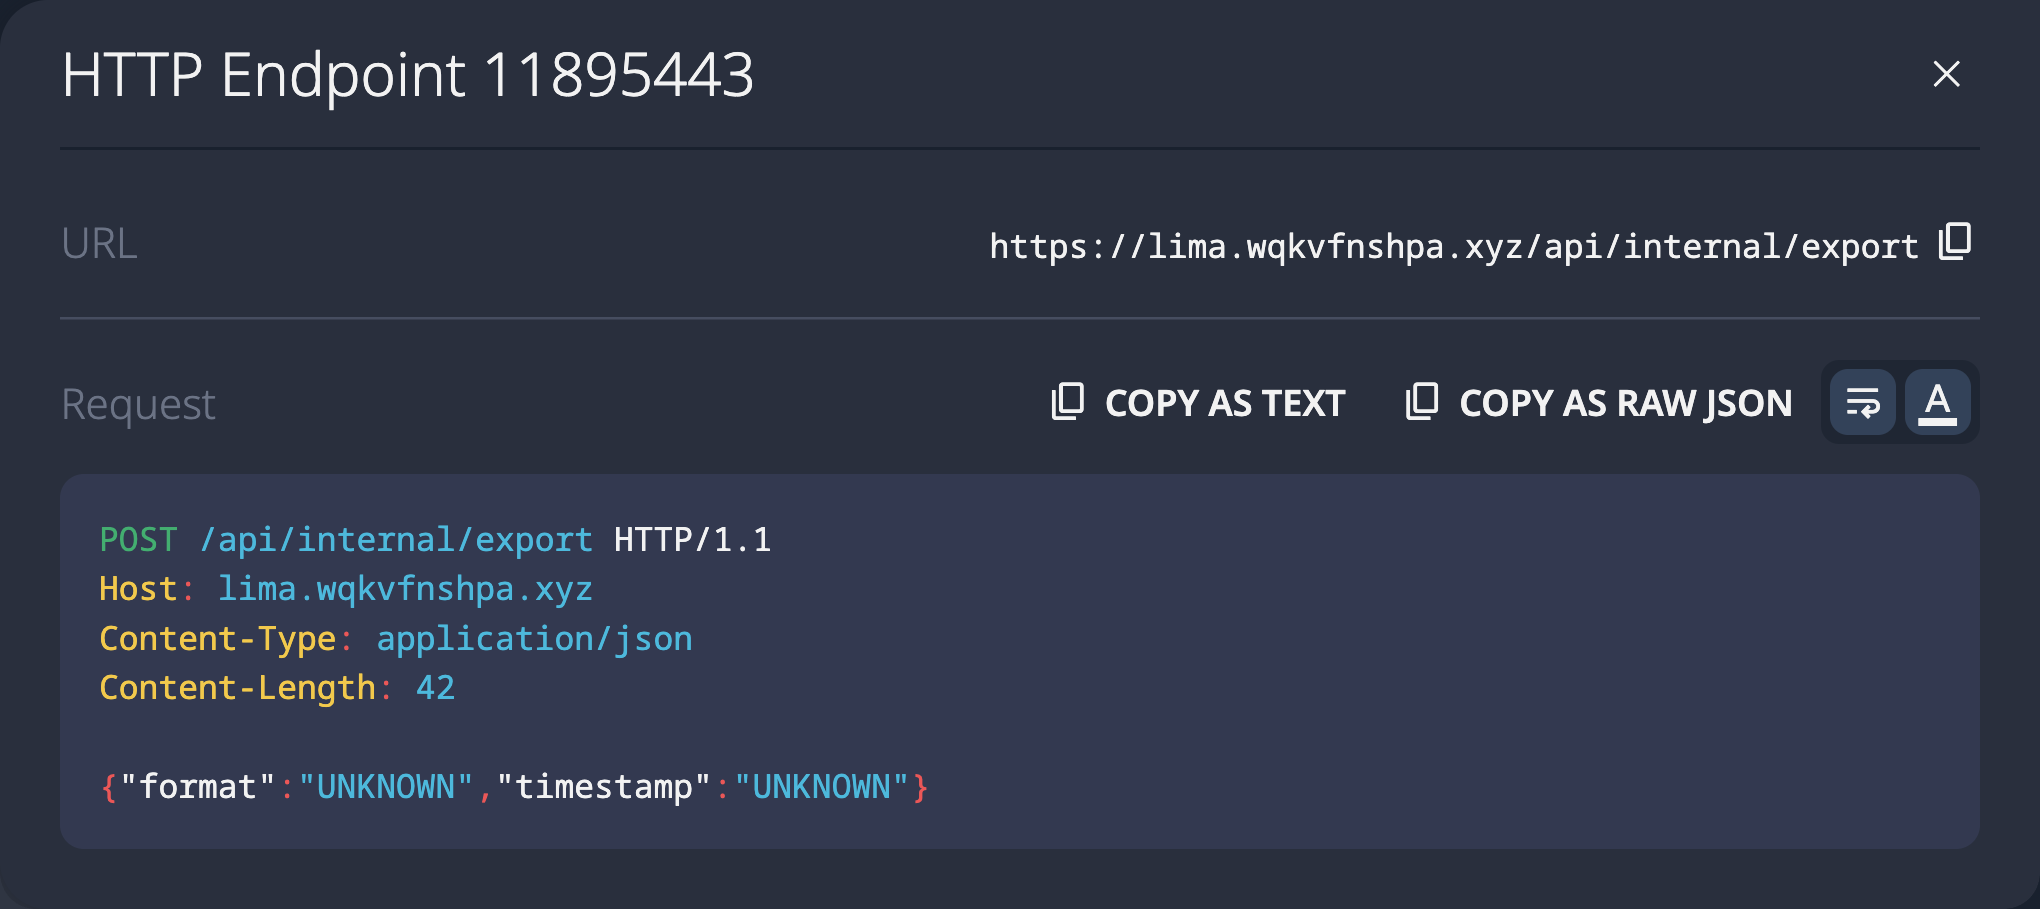Viewport: 2040px width, 909px height.
Task: Click the "timestamp" key in the JSON body
Action: click(603, 787)
